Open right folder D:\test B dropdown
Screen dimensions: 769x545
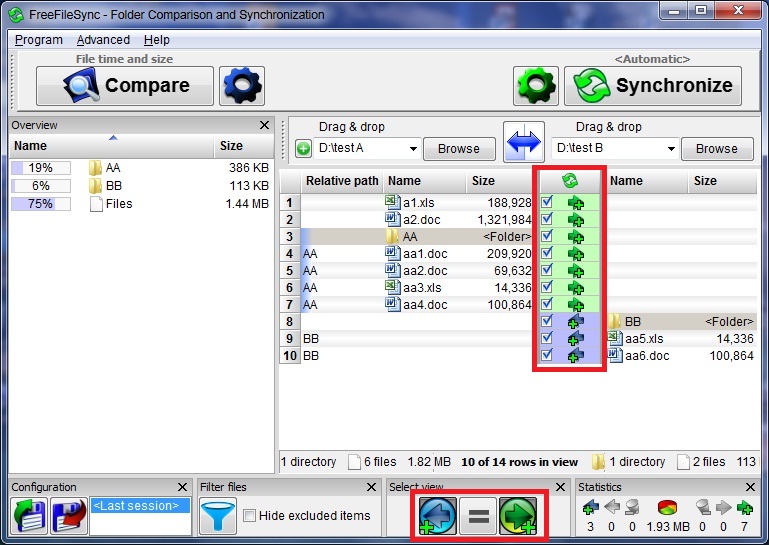(x=671, y=149)
